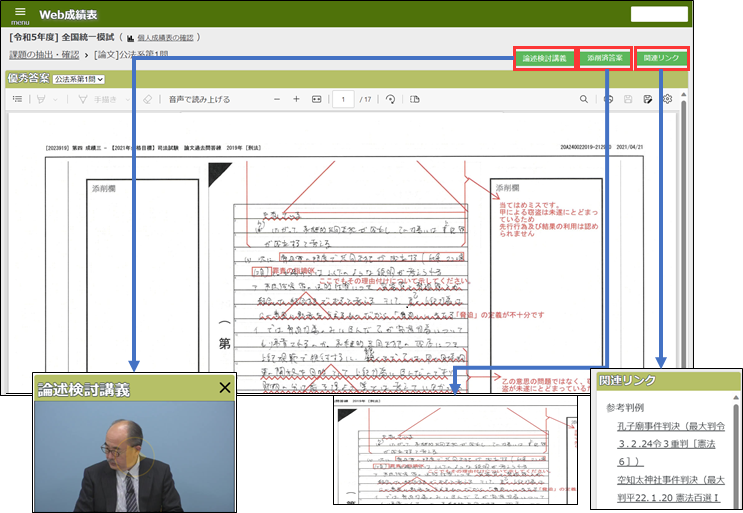This screenshot has width=743, height=513.
Task: Select the eraser tool in PDF toolbar
Action: point(146,100)
